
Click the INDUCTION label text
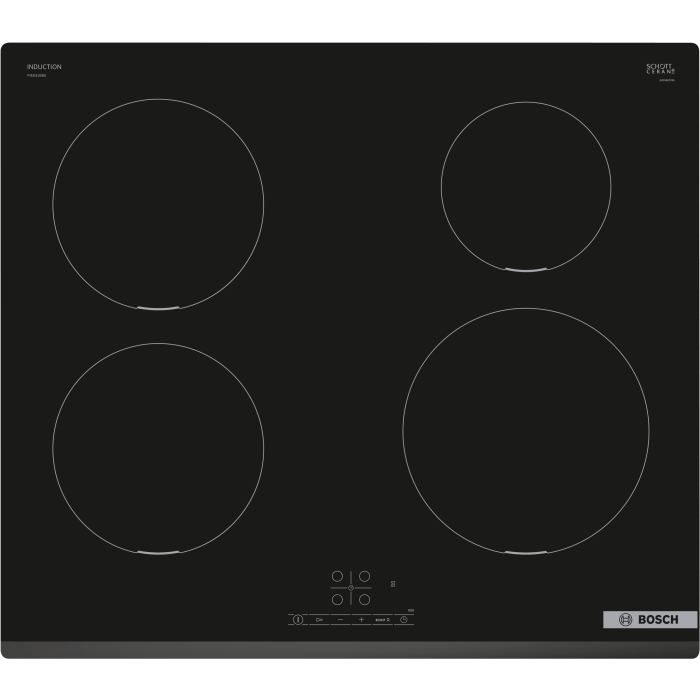click(x=44, y=67)
